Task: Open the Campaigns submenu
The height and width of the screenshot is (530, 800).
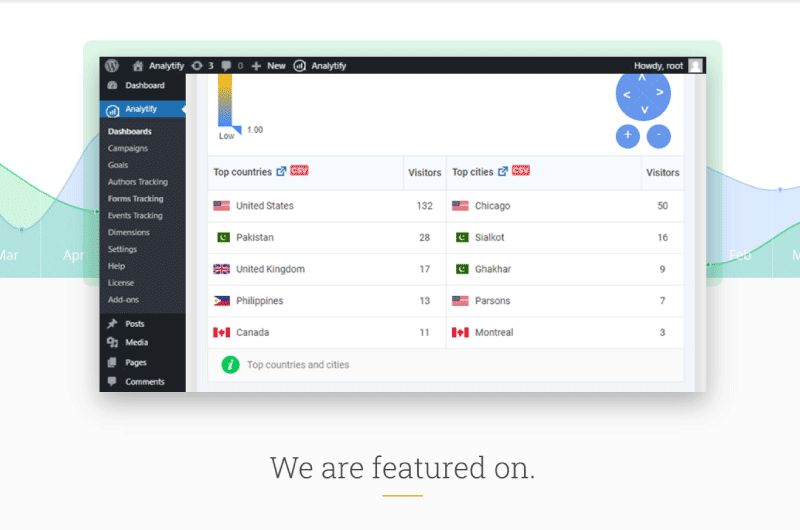Action: coord(128,148)
